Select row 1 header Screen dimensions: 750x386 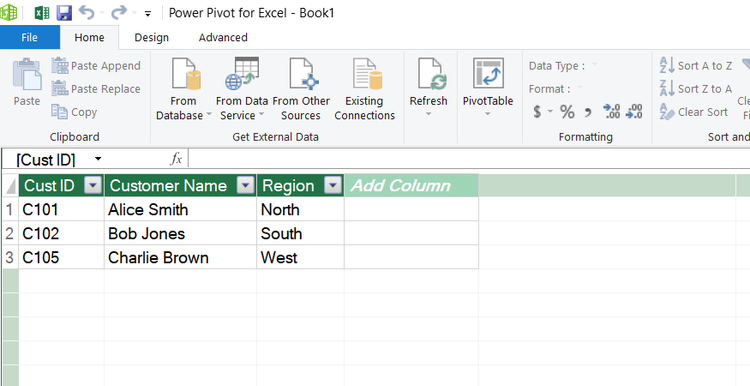(x=10, y=210)
